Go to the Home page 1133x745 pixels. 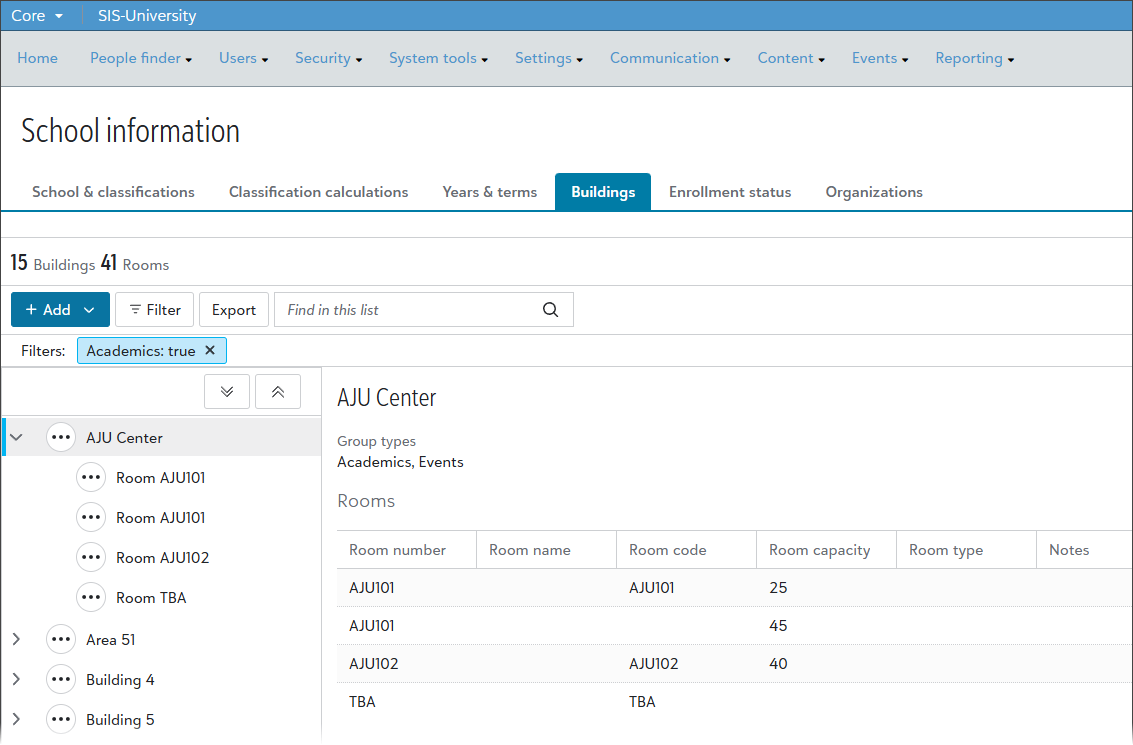(x=38, y=59)
